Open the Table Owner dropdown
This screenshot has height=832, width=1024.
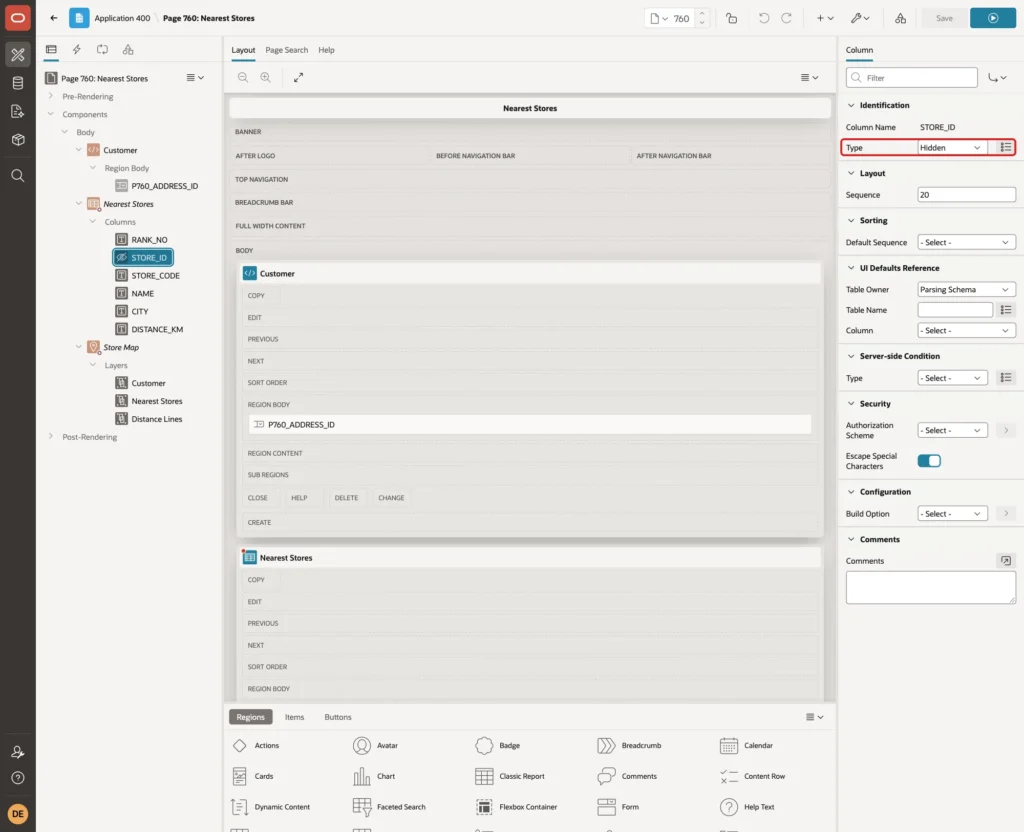click(x=966, y=289)
